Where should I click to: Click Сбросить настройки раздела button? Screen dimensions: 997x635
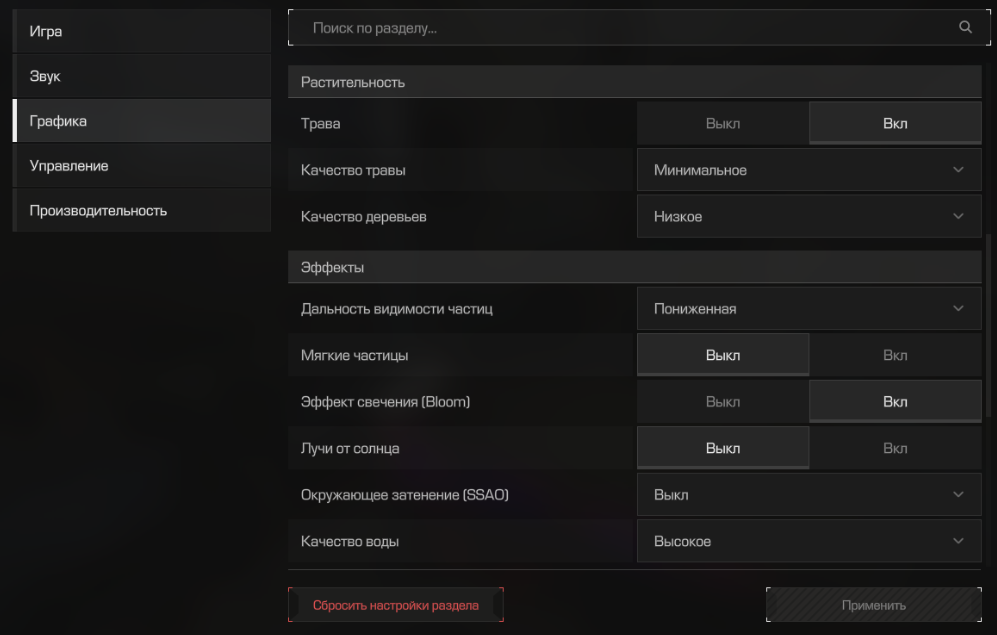(x=395, y=605)
